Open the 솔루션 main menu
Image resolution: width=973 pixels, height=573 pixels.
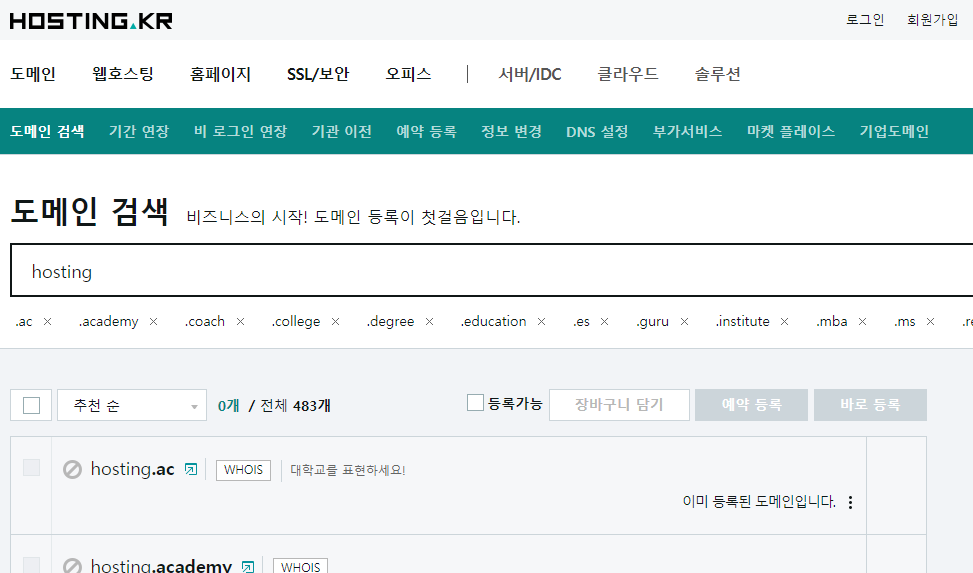[717, 74]
